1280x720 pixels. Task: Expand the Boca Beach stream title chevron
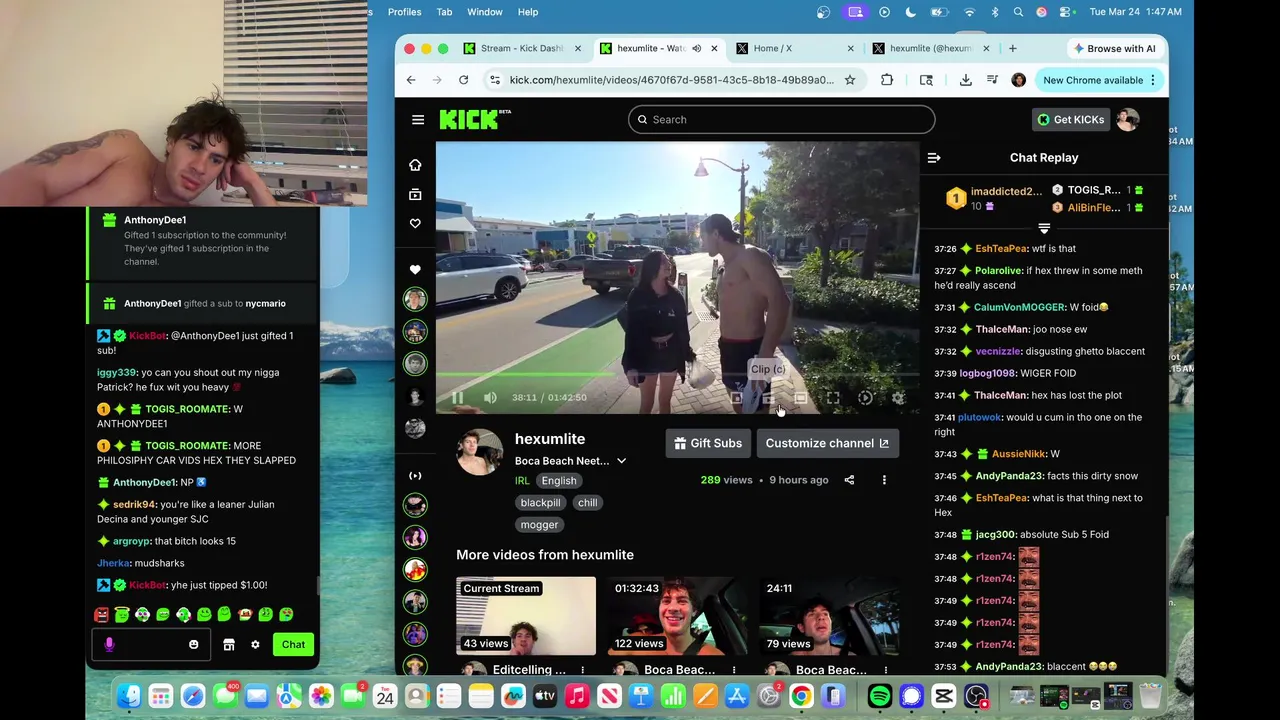click(621, 461)
